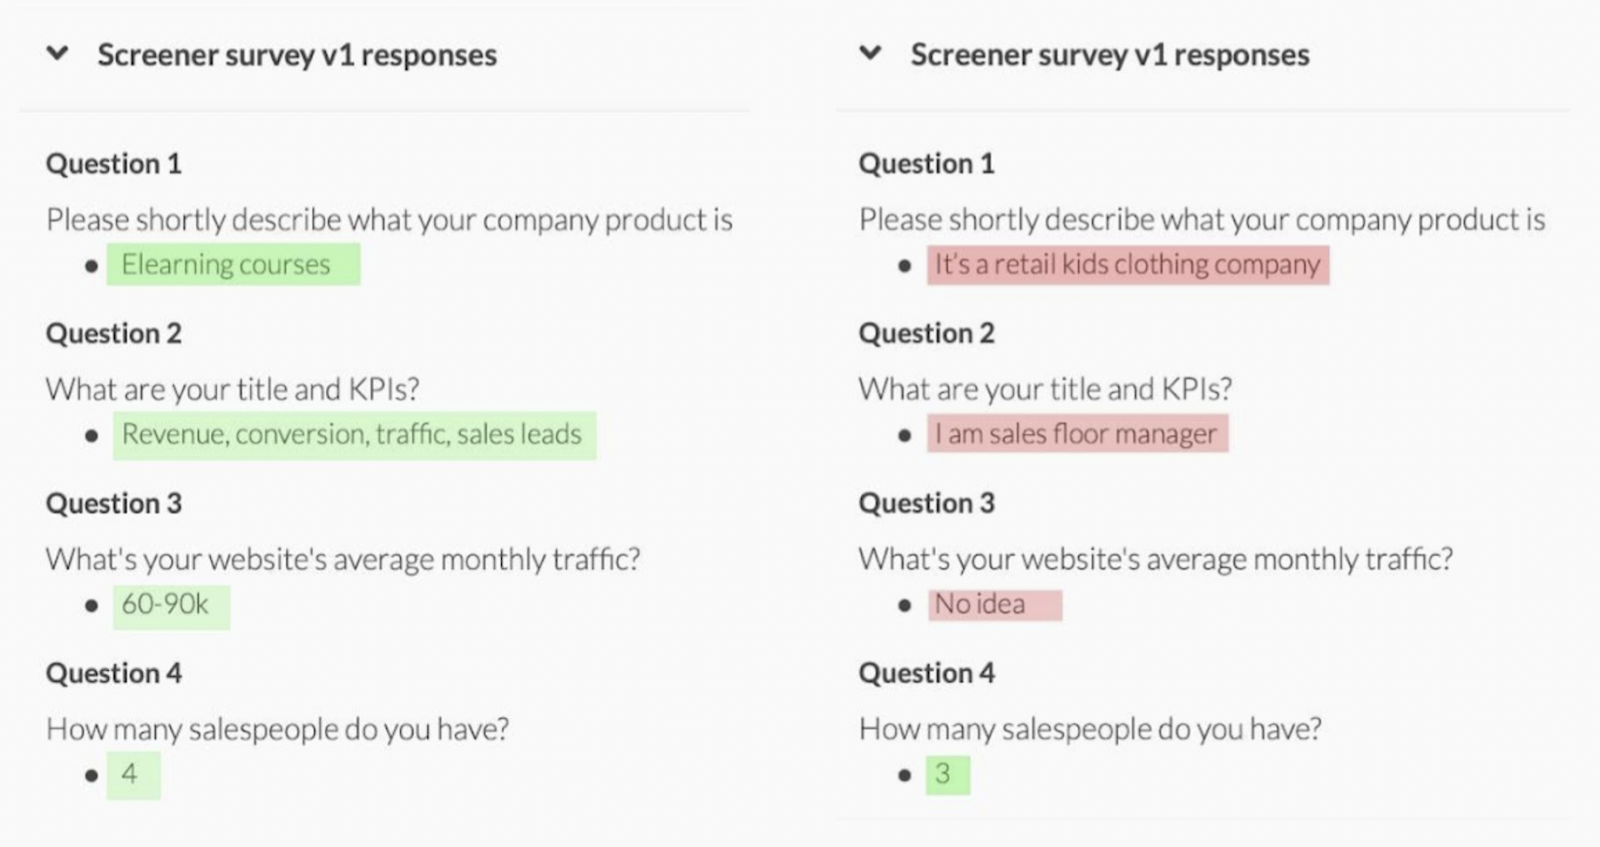This screenshot has height=847, width=1600.
Task: Click the left panel Question 3 label
Action: click(114, 503)
